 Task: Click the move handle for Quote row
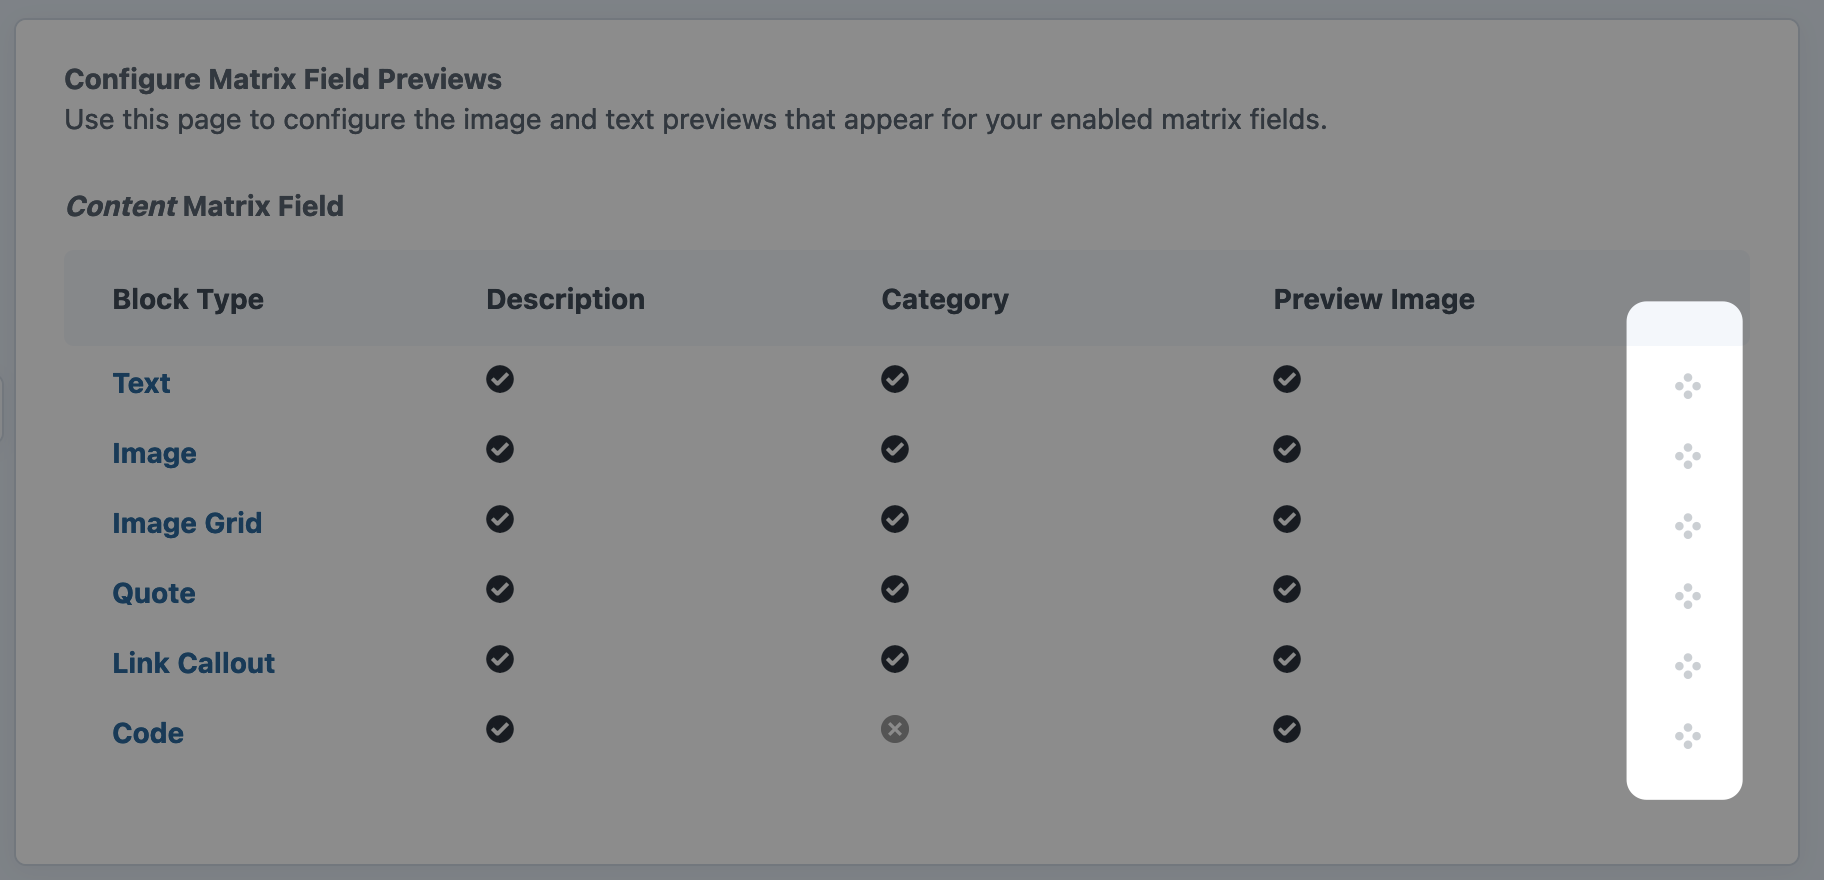(x=1688, y=596)
